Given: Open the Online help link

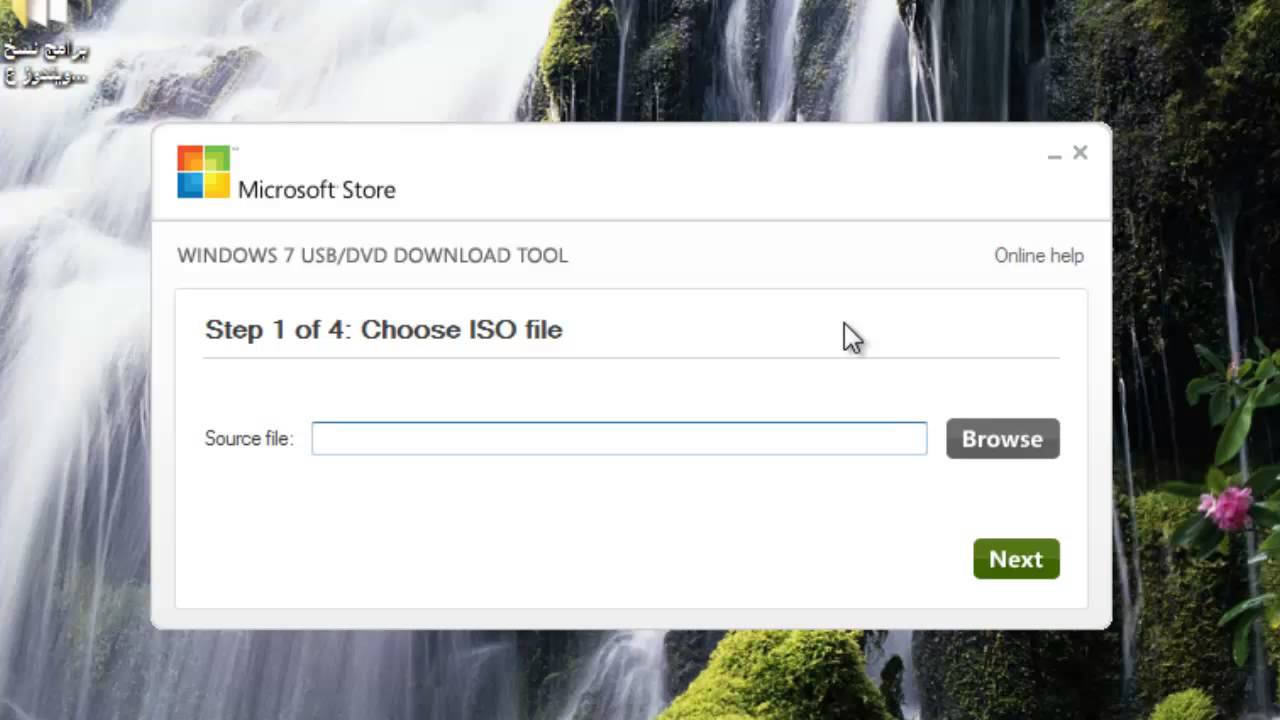Looking at the screenshot, I should point(1039,255).
